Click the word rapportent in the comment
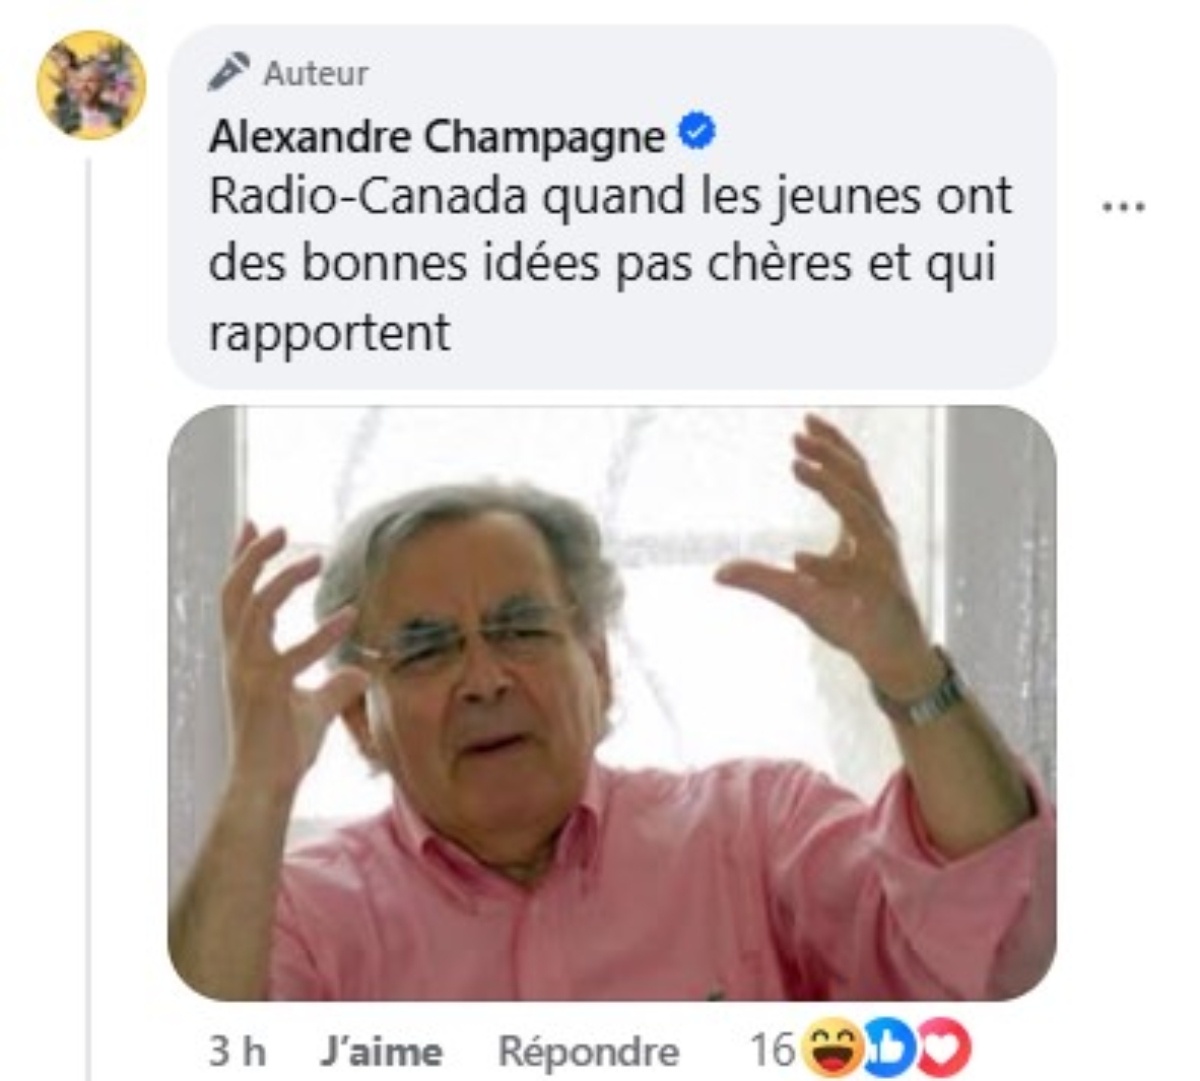This screenshot has height=1081, width=1200. click(x=329, y=332)
